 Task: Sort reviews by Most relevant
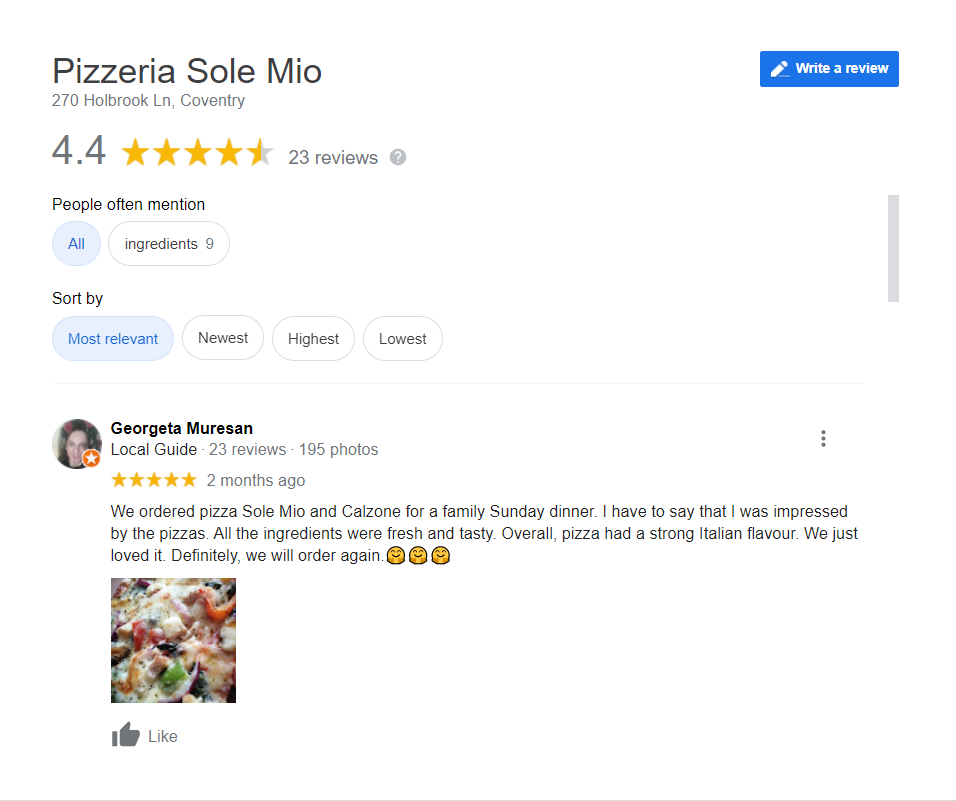113,338
